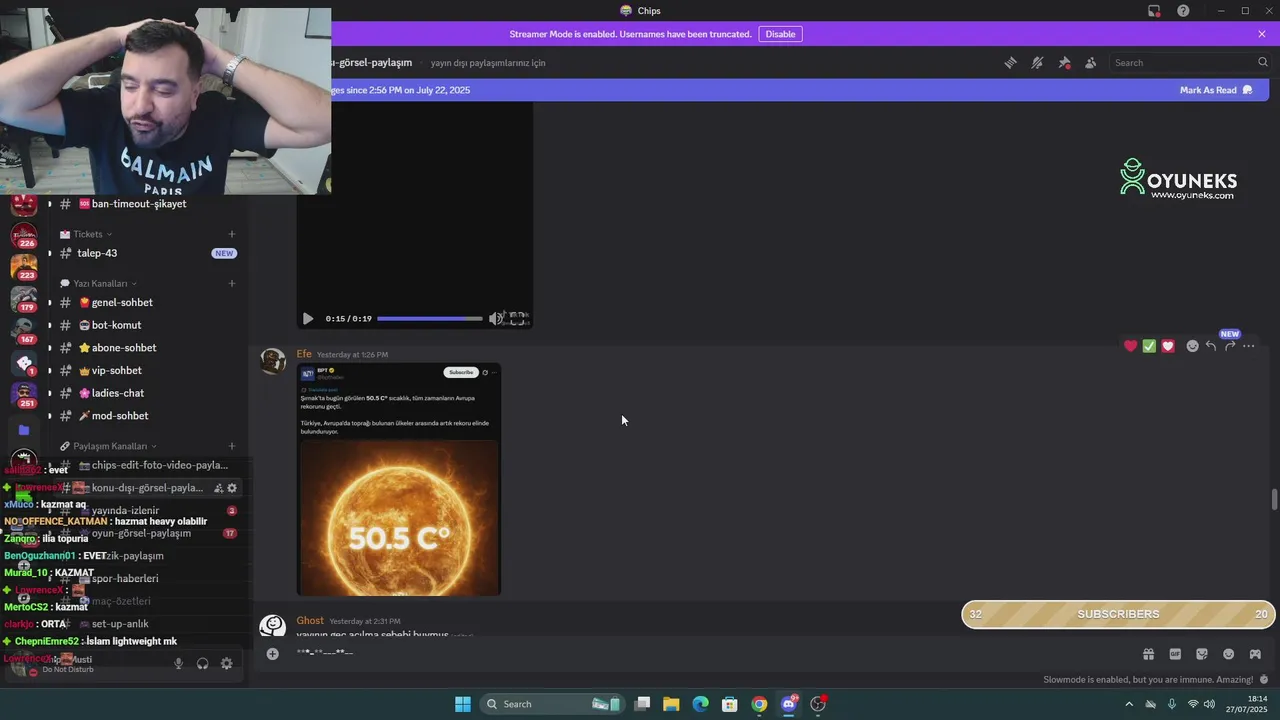The height and width of the screenshot is (720, 1280).
Task: Add red heart reaction to Efe's message
Action: click(x=1130, y=346)
